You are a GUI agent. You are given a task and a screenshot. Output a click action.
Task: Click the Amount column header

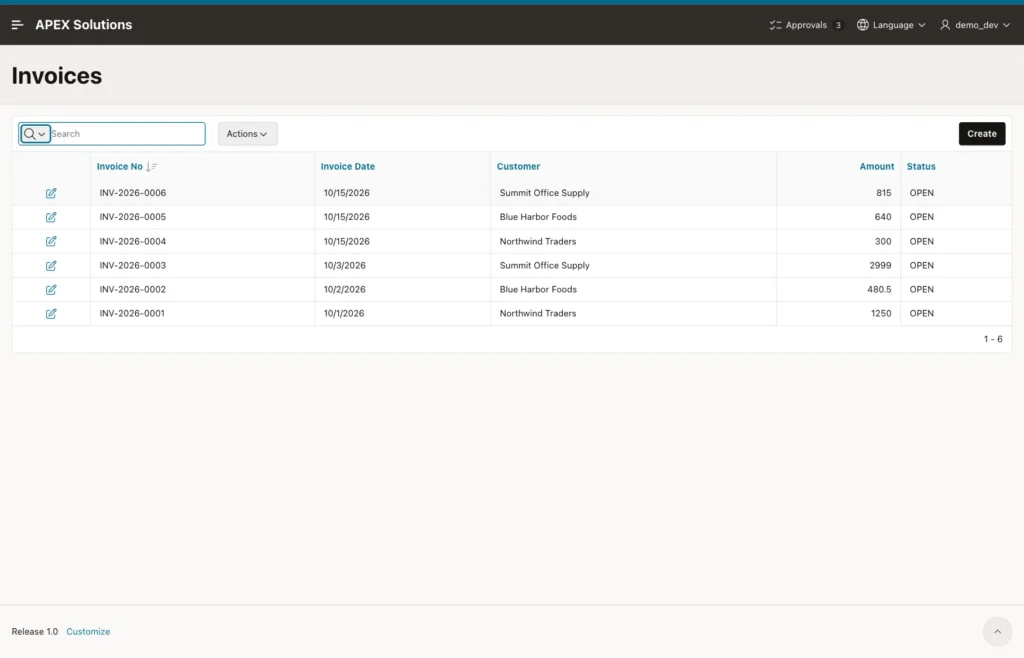point(876,166)
